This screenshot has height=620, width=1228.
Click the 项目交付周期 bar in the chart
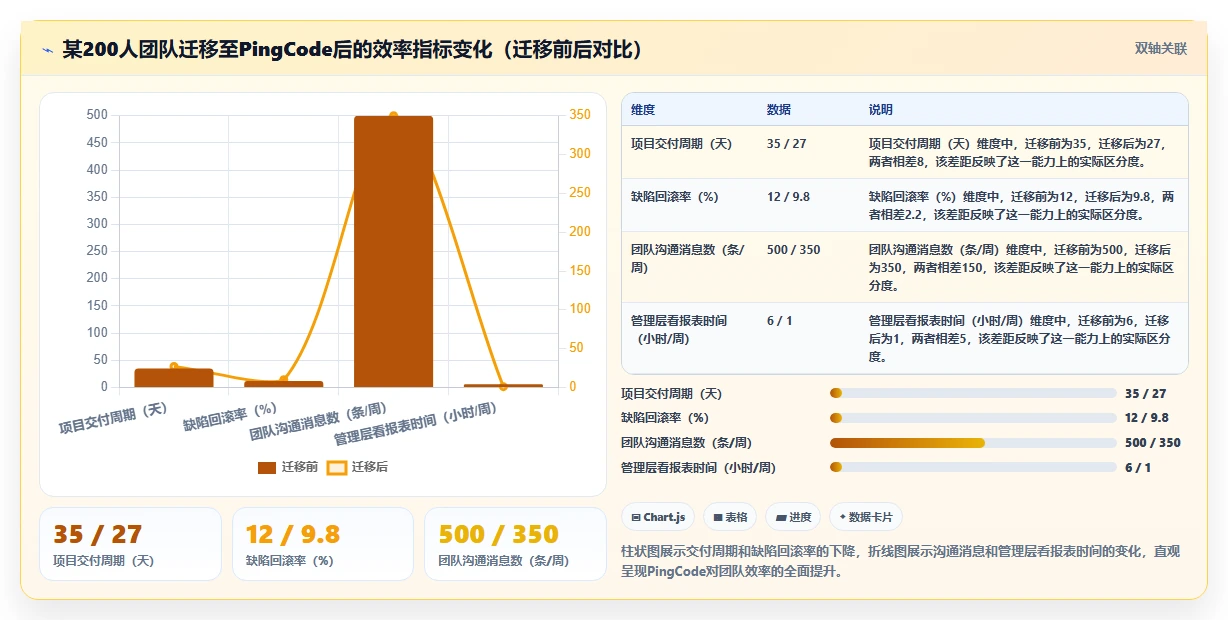[174, 377]
